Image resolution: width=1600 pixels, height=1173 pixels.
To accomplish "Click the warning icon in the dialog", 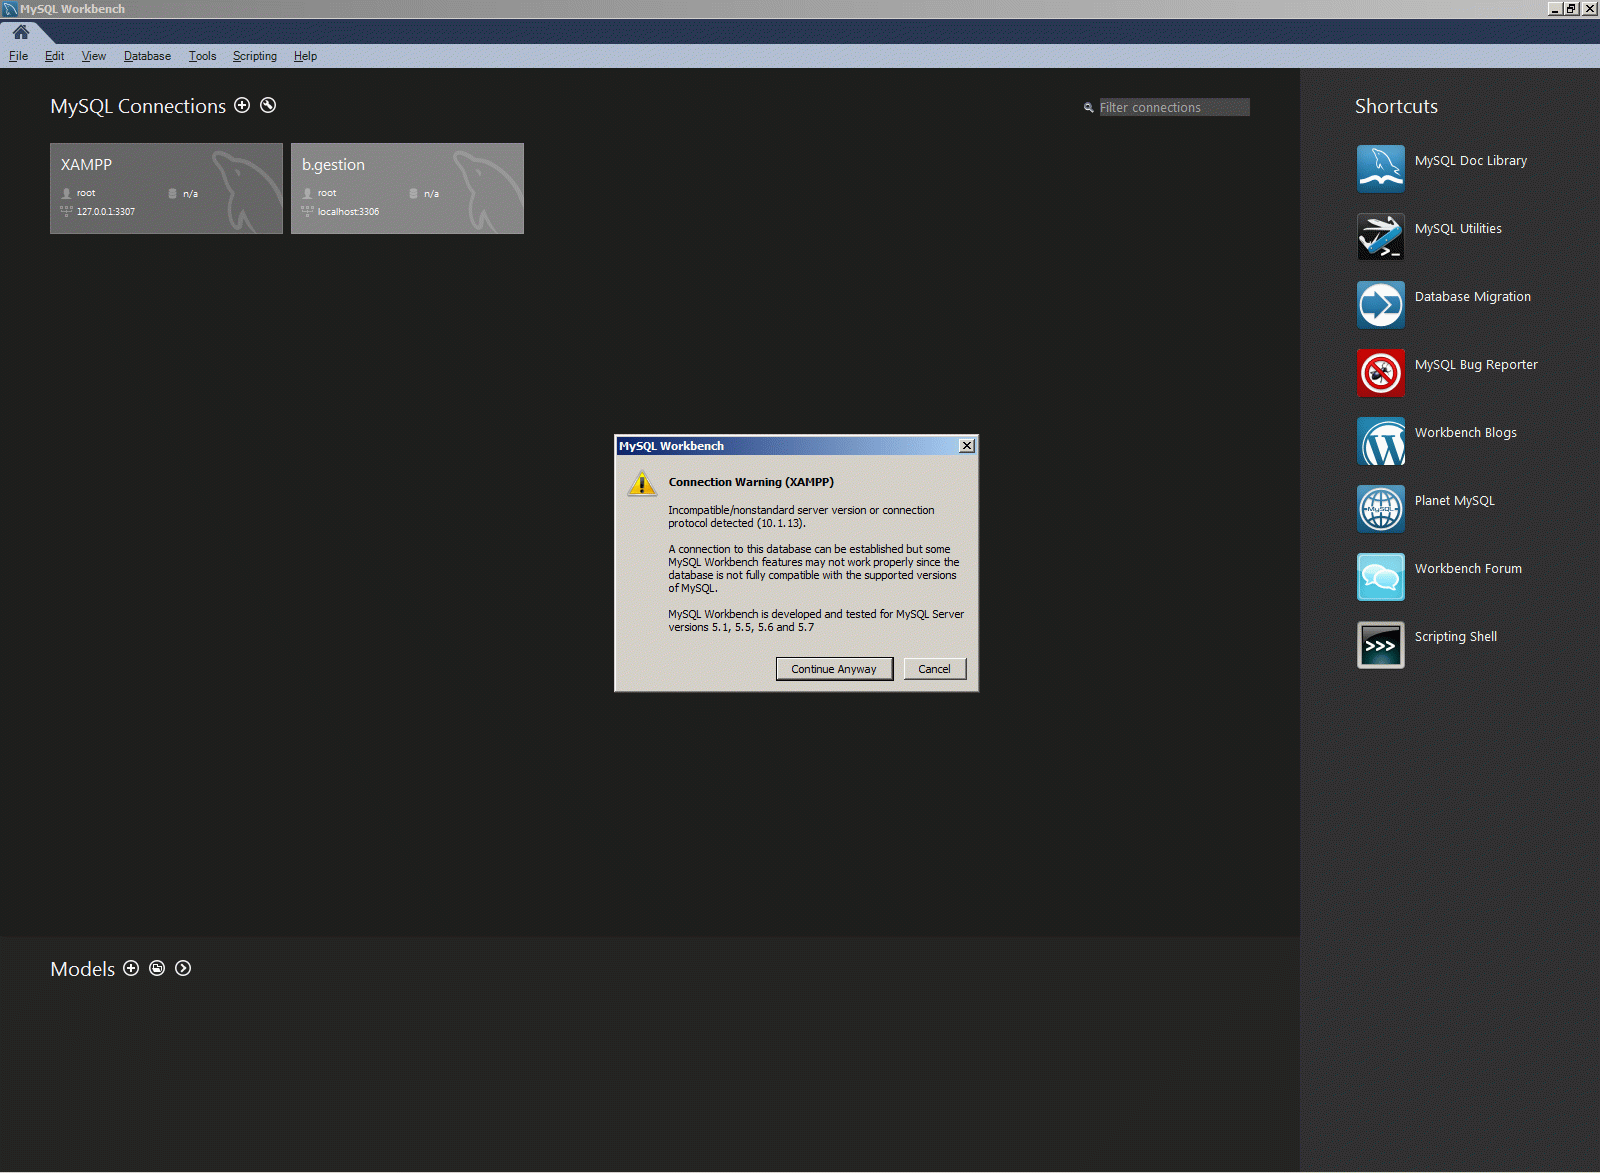I will pos(642,484).
